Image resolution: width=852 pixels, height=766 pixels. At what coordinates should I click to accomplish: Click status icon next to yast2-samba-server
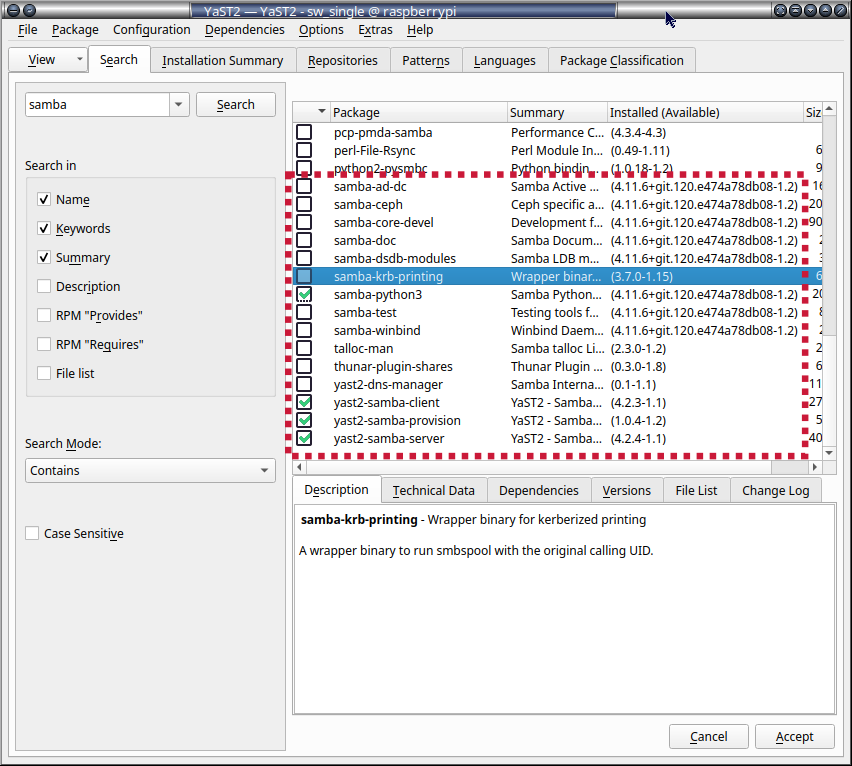click(304, 439)
